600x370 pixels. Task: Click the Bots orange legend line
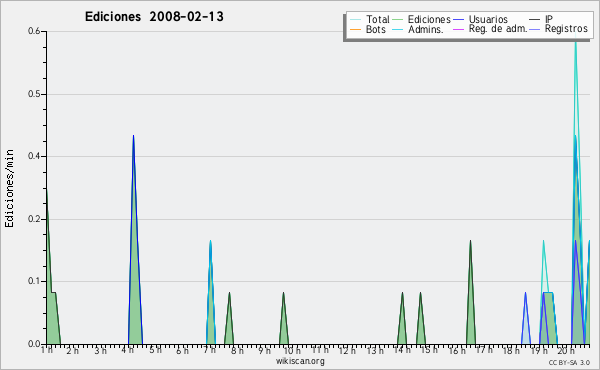[x=355, y=29]
